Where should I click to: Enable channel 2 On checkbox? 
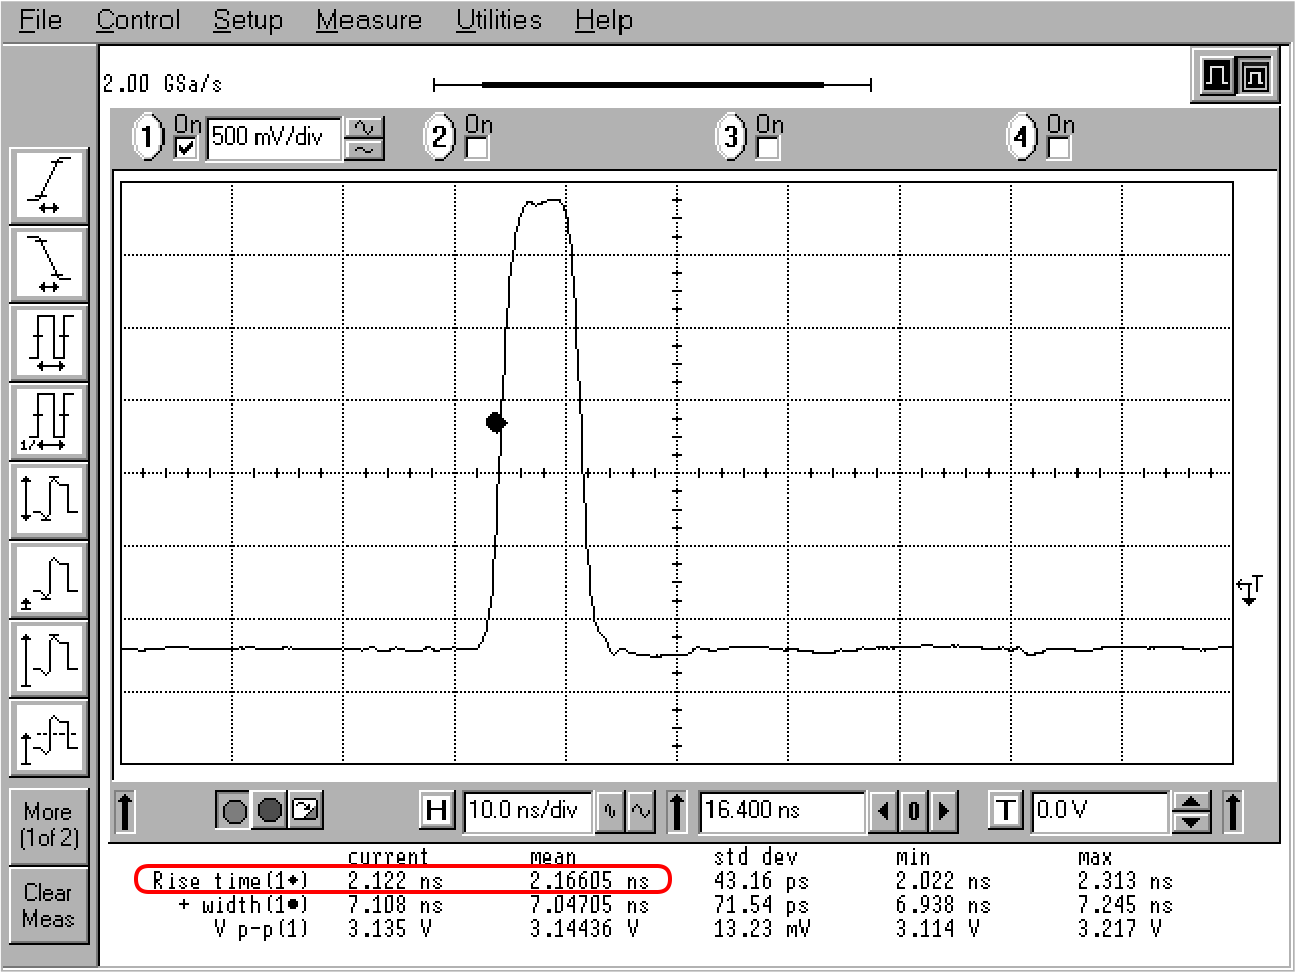(x=477, y=148)
